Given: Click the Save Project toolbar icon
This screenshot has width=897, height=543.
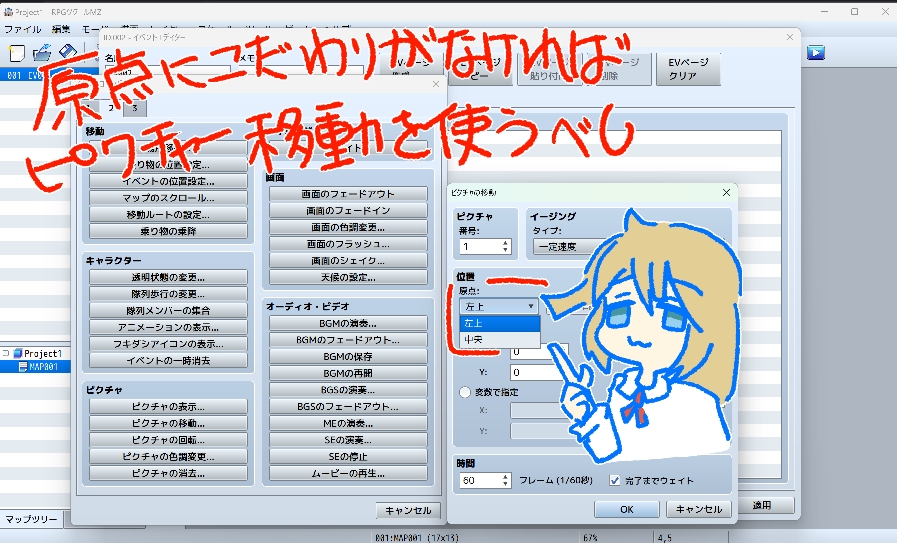Looking at the screenshot, I should [x=68, y=52].
